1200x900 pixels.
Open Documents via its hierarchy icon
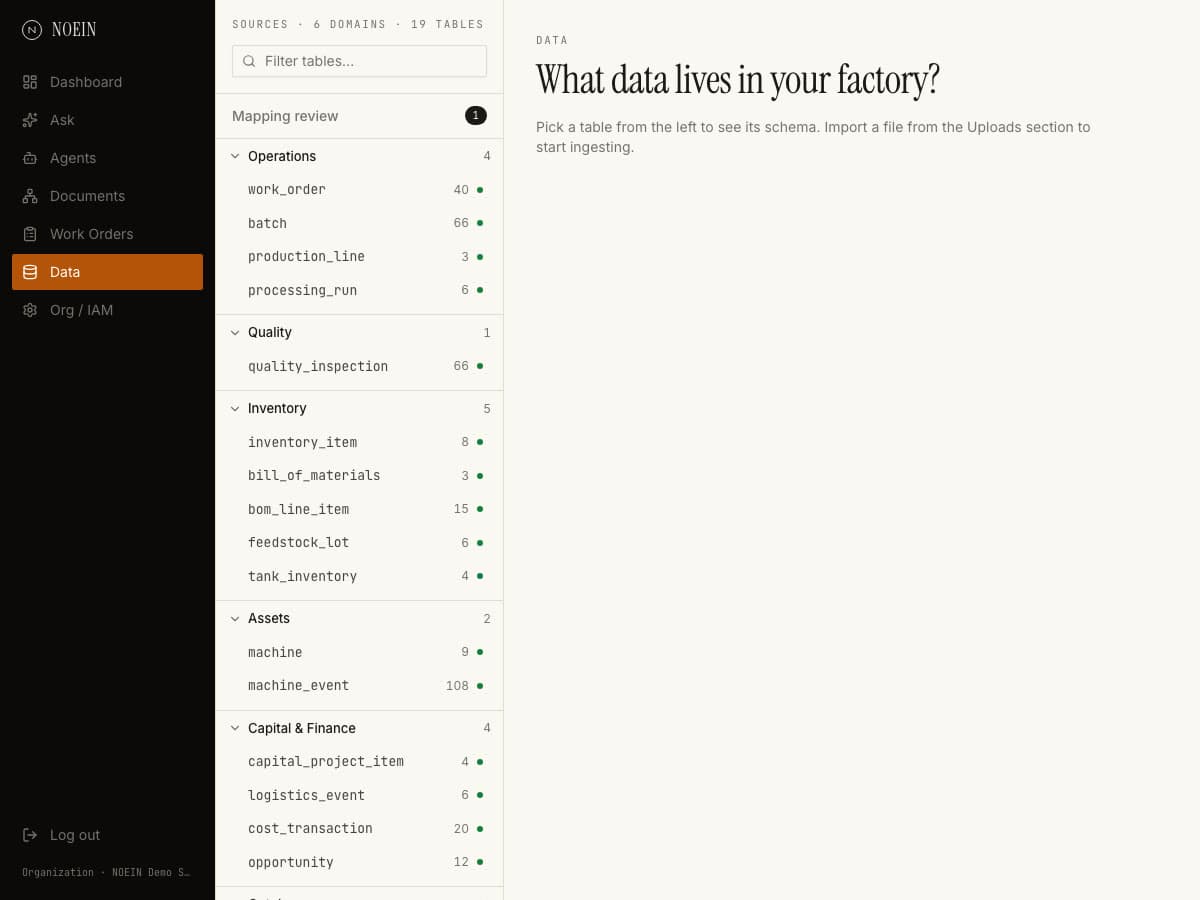click(x=30, y=196)
